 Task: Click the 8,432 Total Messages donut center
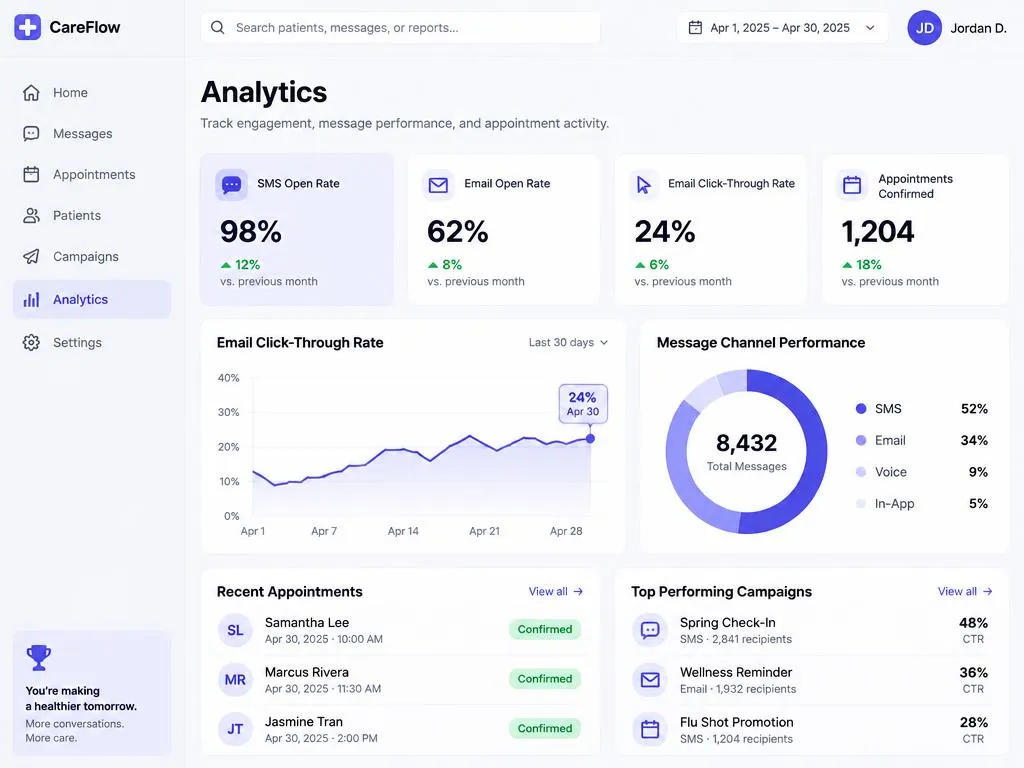(x=746, y=451)
